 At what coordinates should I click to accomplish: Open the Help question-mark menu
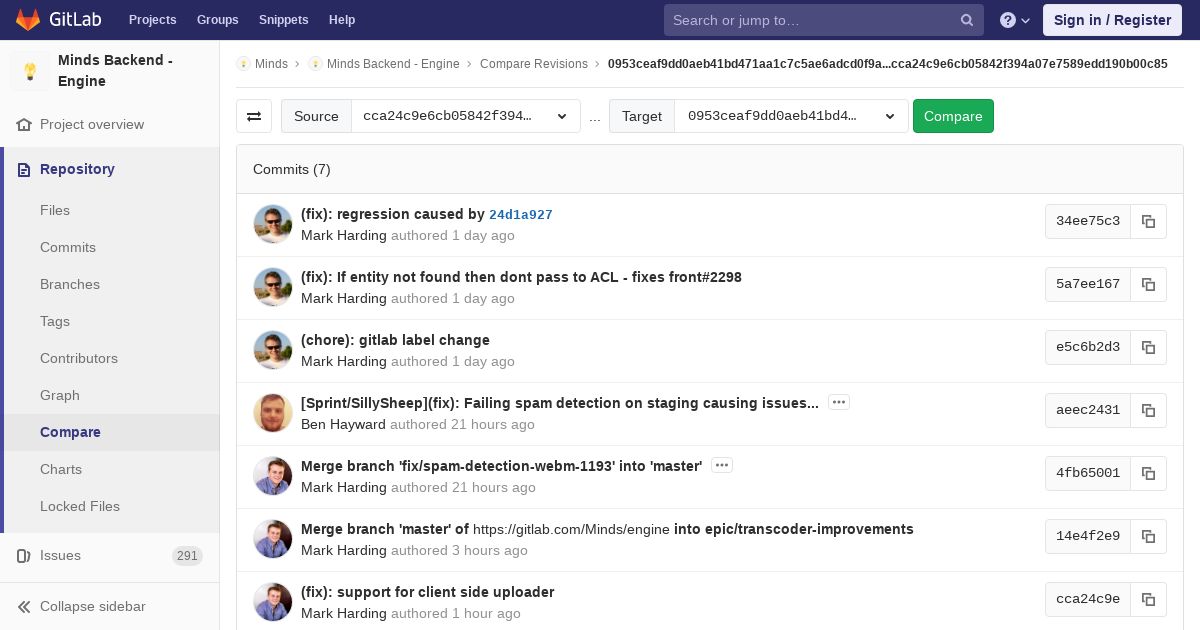point(1015,20)
